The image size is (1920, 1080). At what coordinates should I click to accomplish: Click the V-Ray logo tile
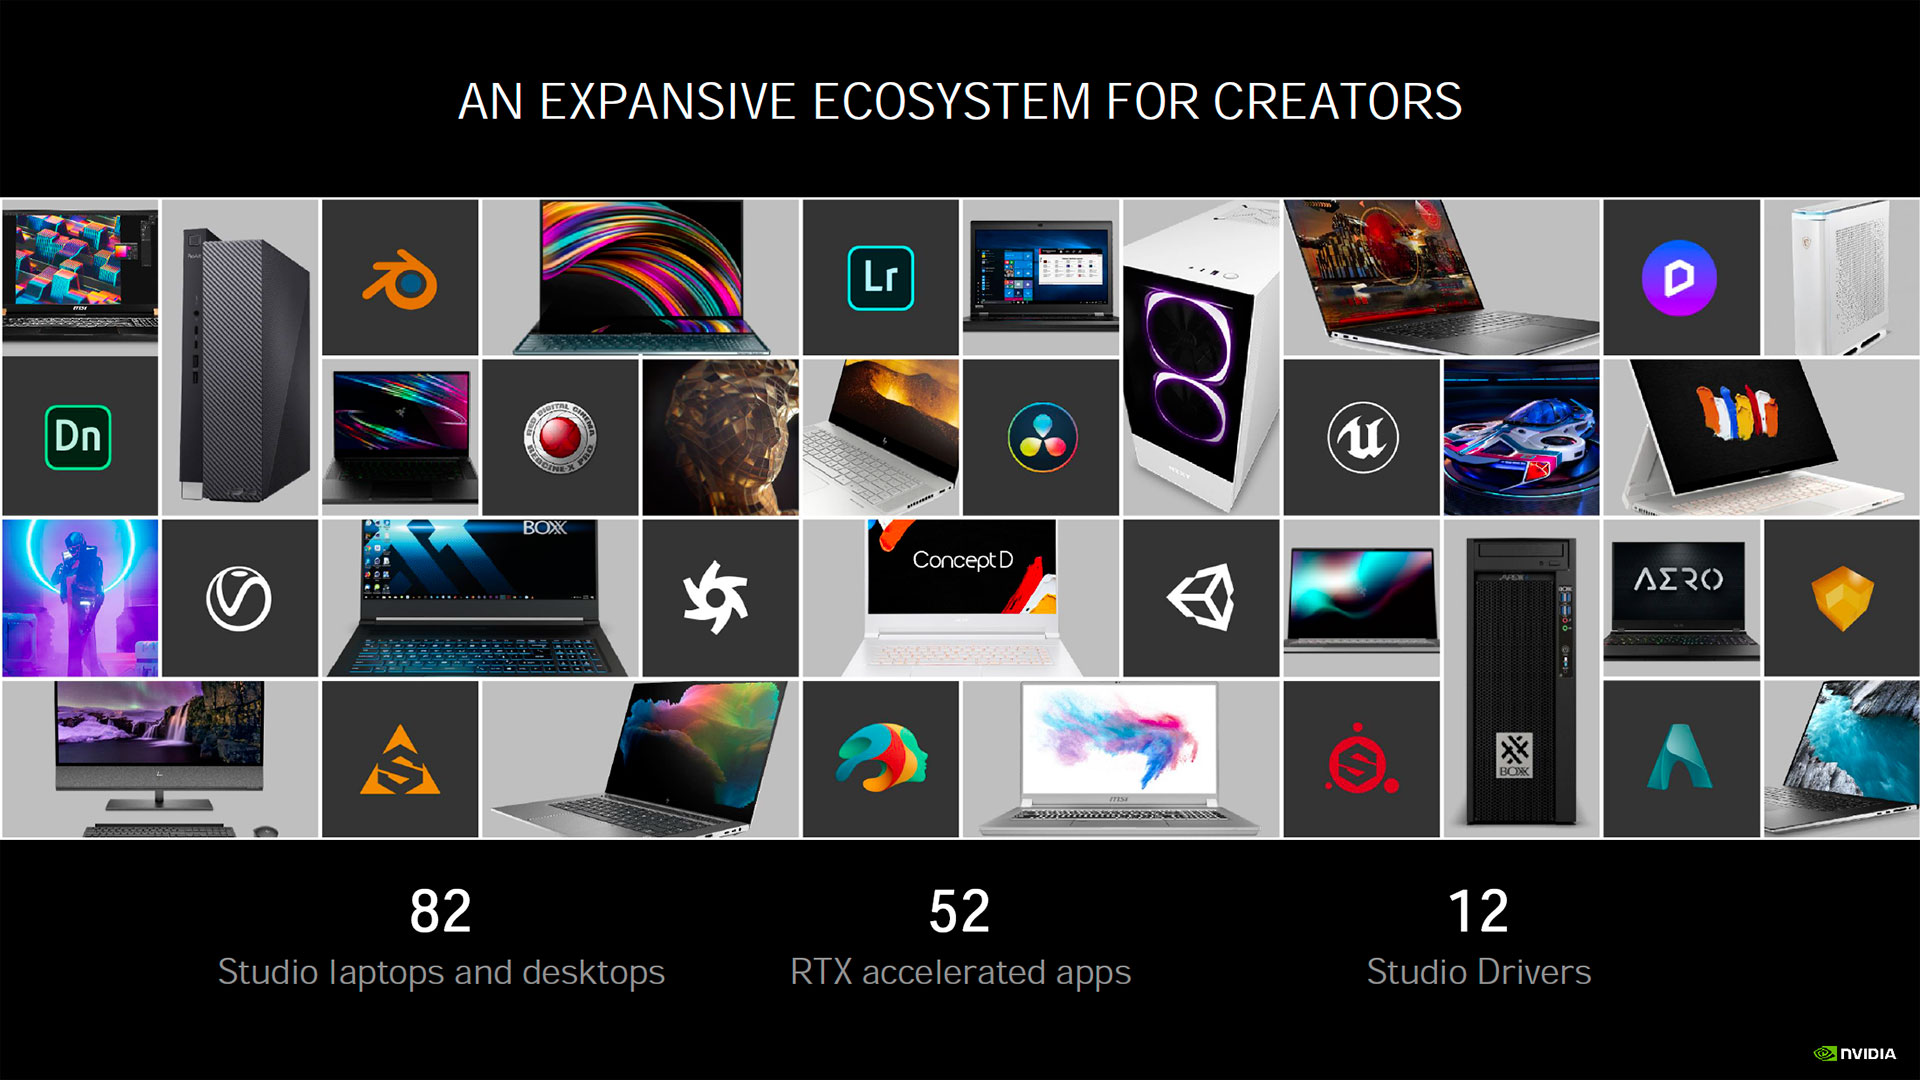tap(239, 598)
